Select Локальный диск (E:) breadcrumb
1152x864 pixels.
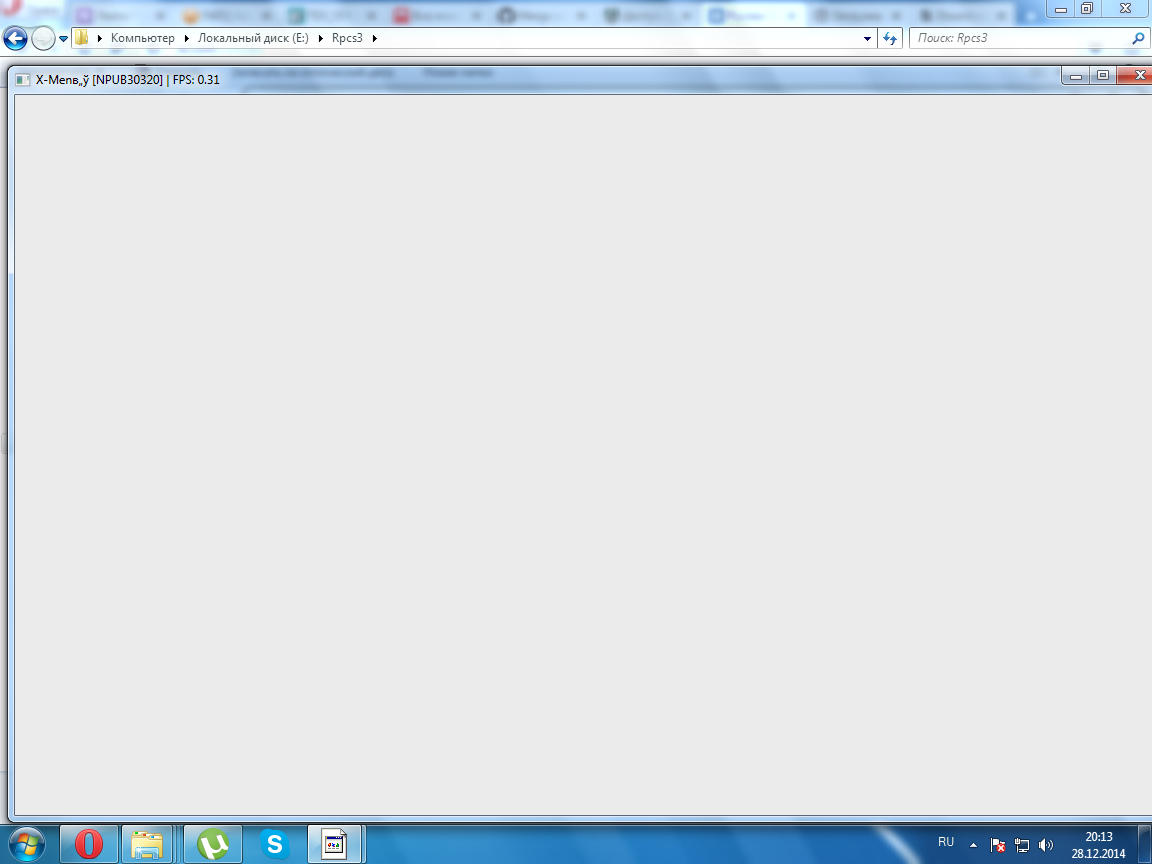(253, 38)
